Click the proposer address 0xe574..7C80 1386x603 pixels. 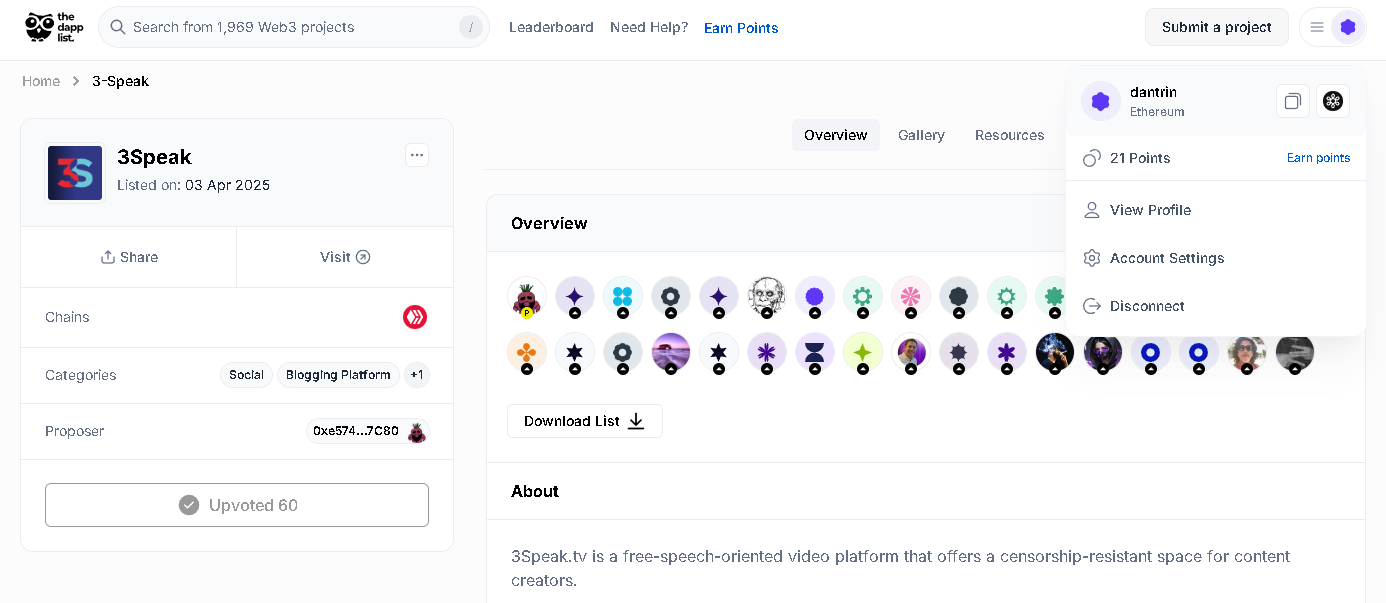point(356,432)
